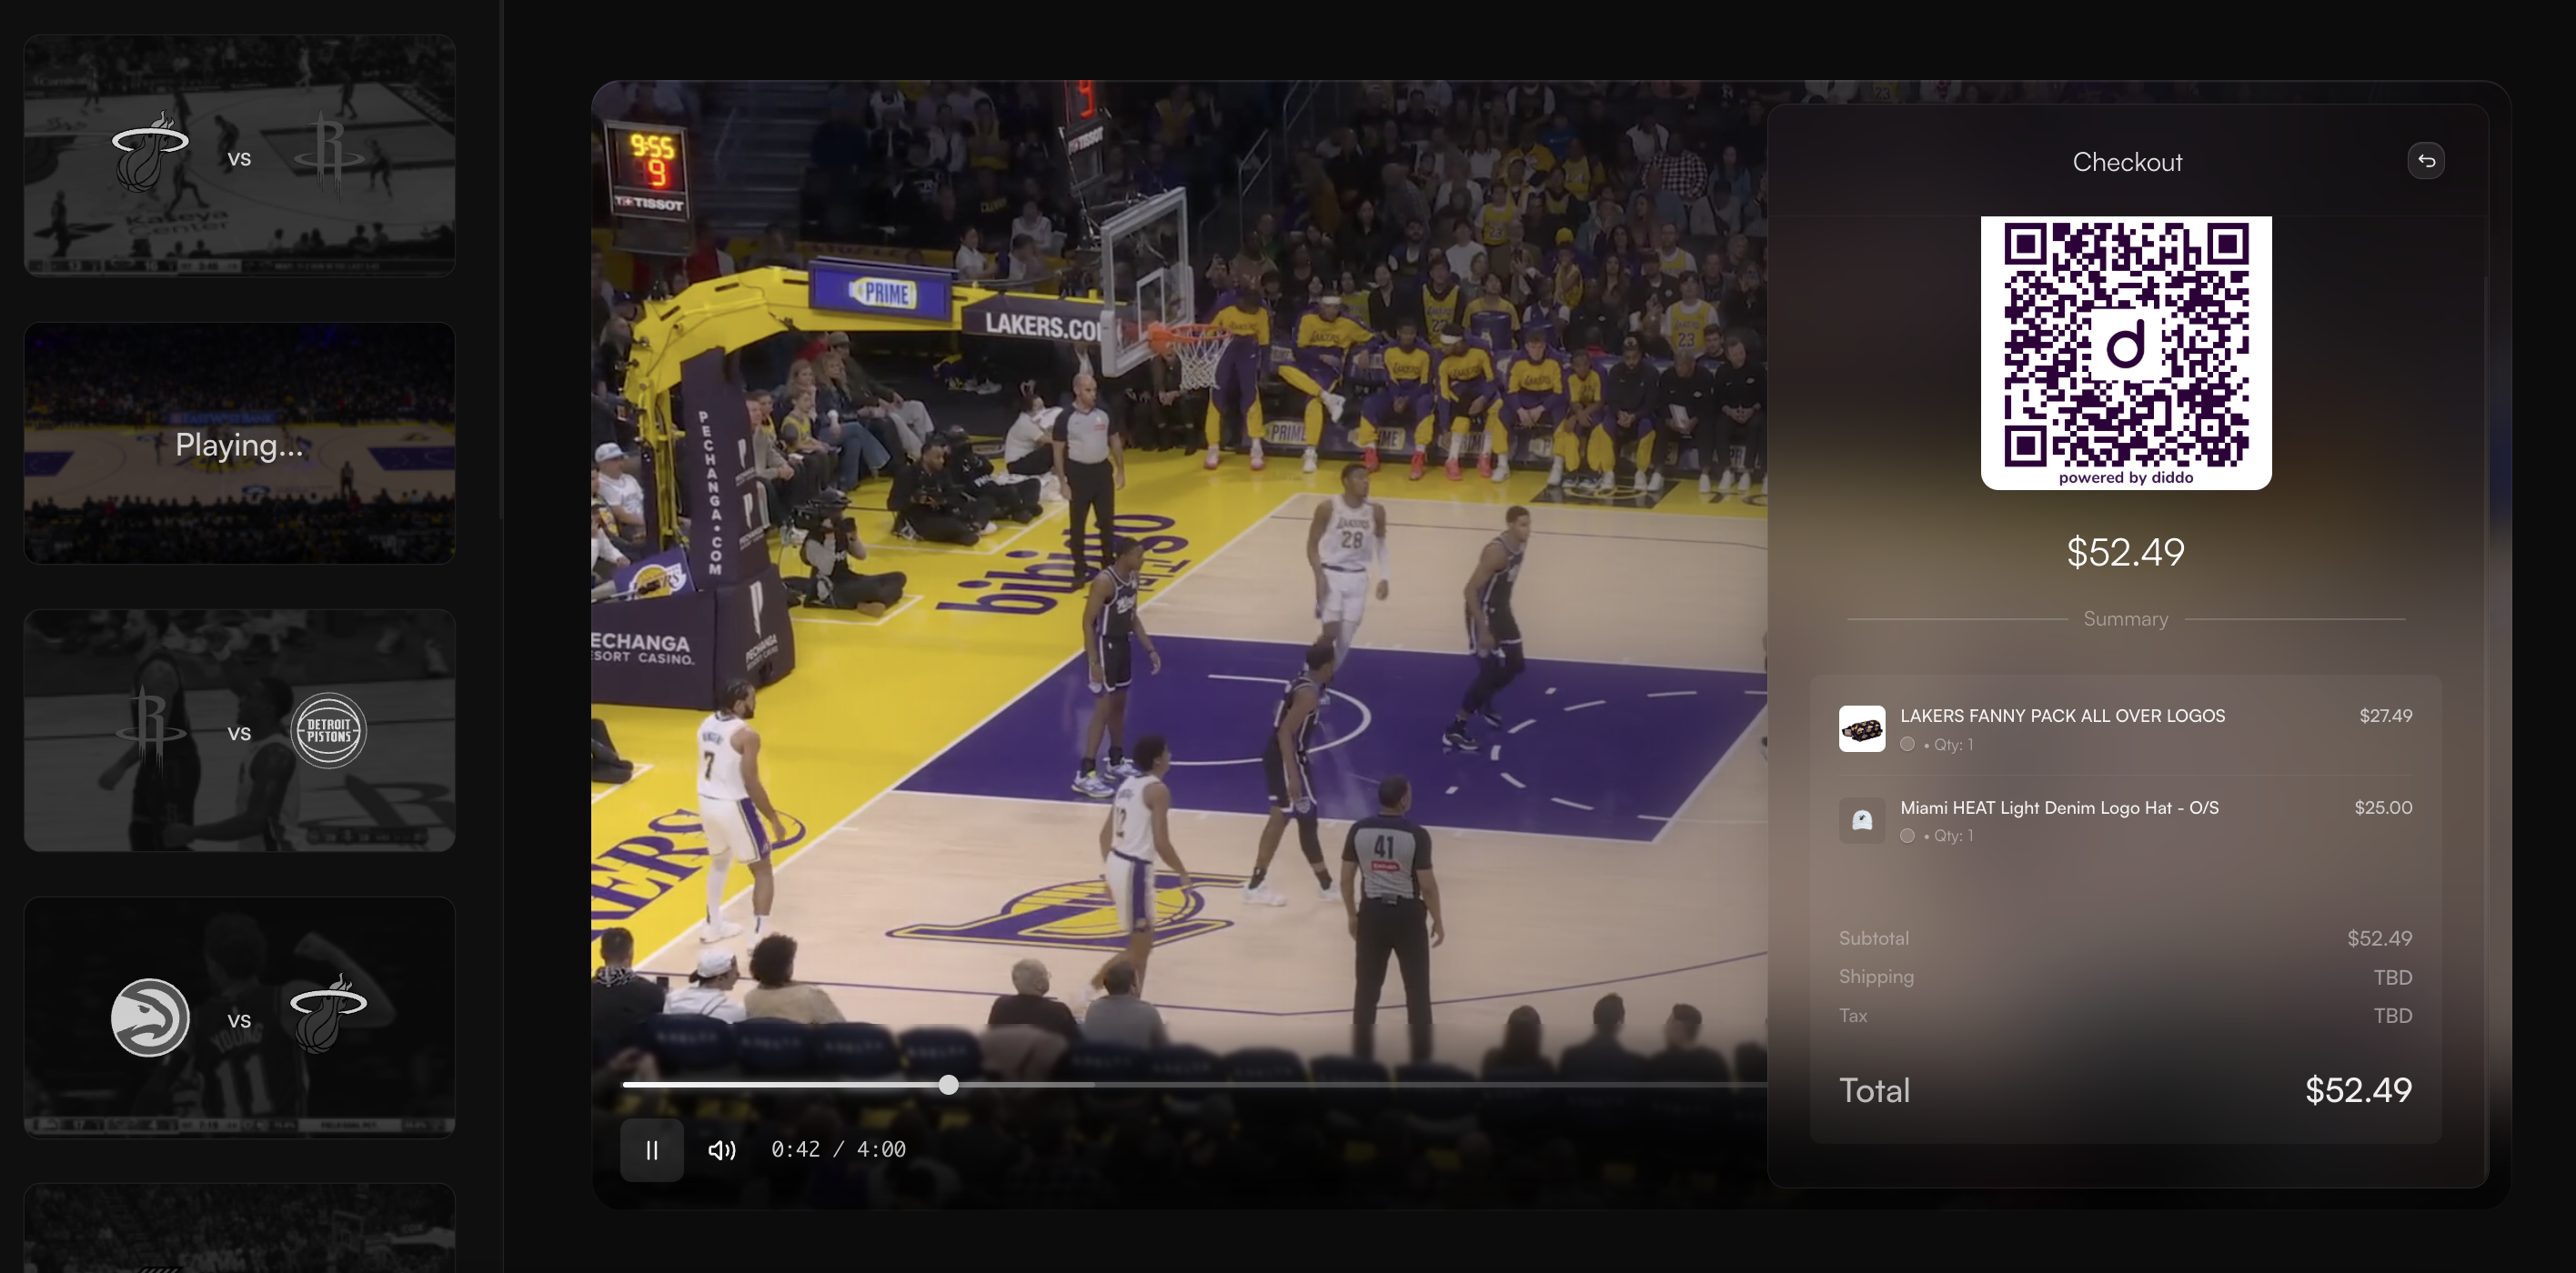Select color circle under Miami HEAT hat
The width and height of the screenshot is (2576, 1273).
[1907, 836]
